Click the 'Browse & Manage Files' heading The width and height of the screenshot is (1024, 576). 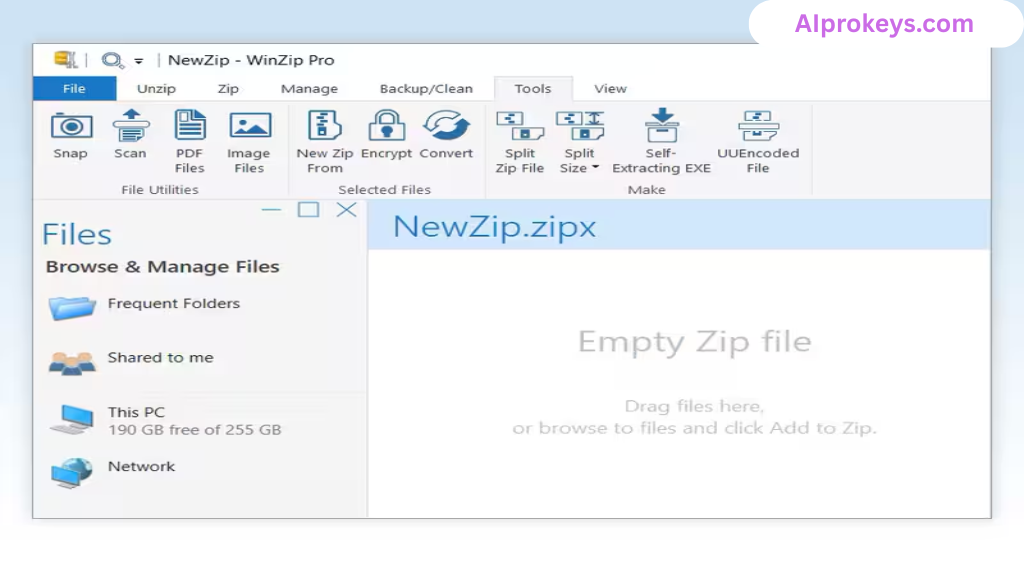[x=163, y=266]
